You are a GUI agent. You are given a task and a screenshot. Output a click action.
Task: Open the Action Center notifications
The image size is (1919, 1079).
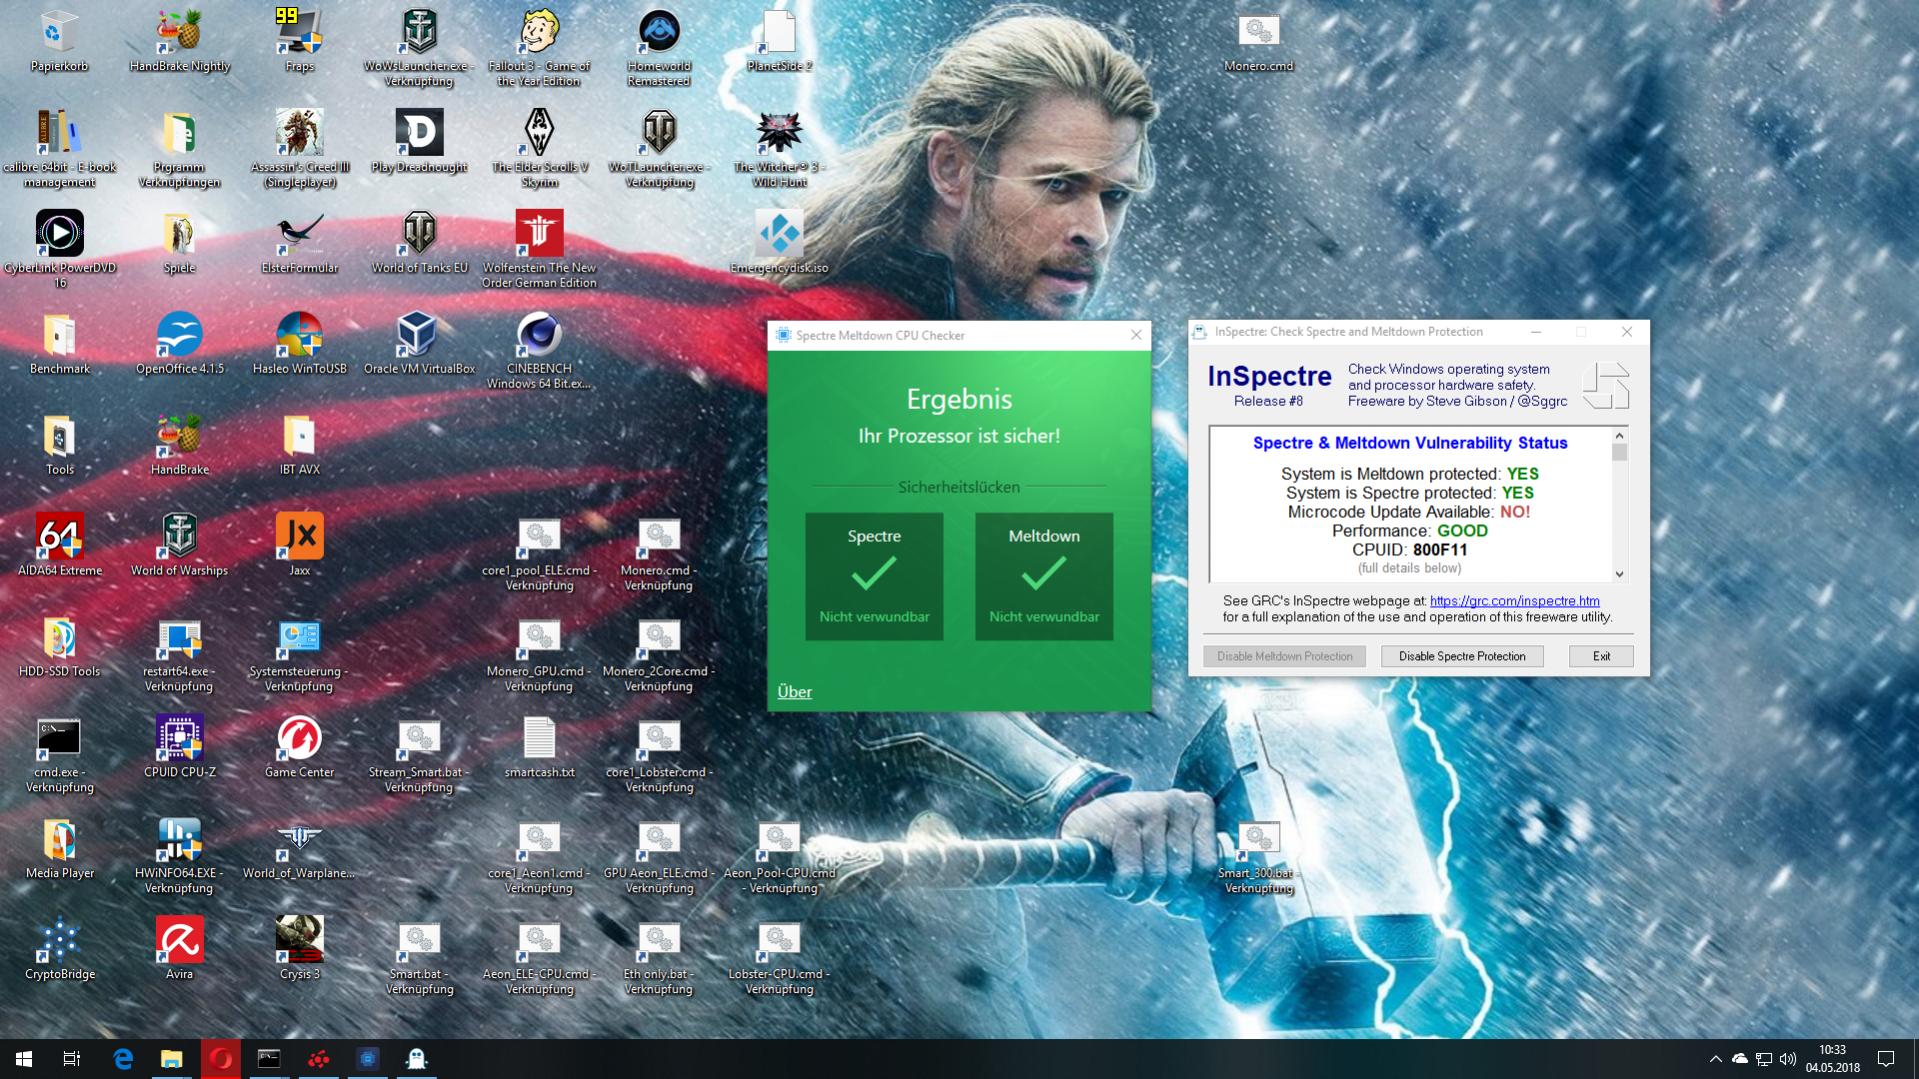click(1886, 1059)
